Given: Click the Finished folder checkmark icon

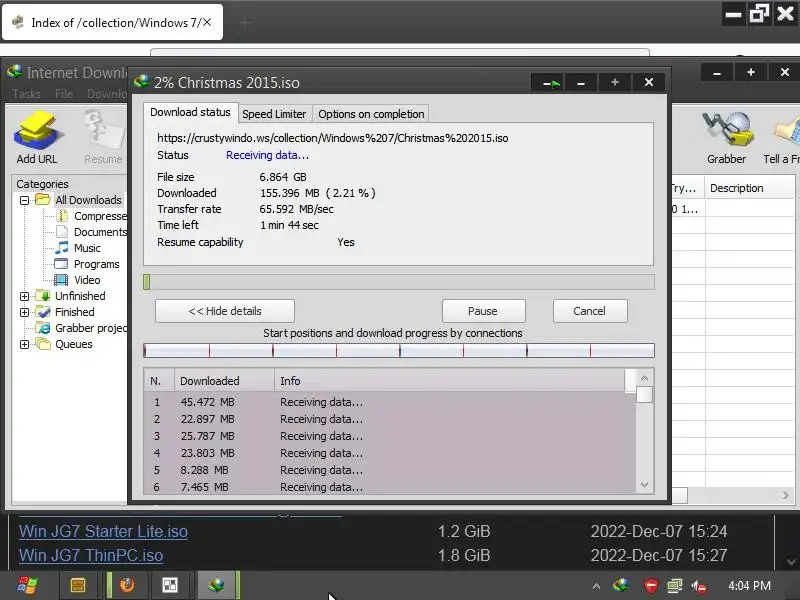Looking at the screenshot, I should click(x=43, y=312).
